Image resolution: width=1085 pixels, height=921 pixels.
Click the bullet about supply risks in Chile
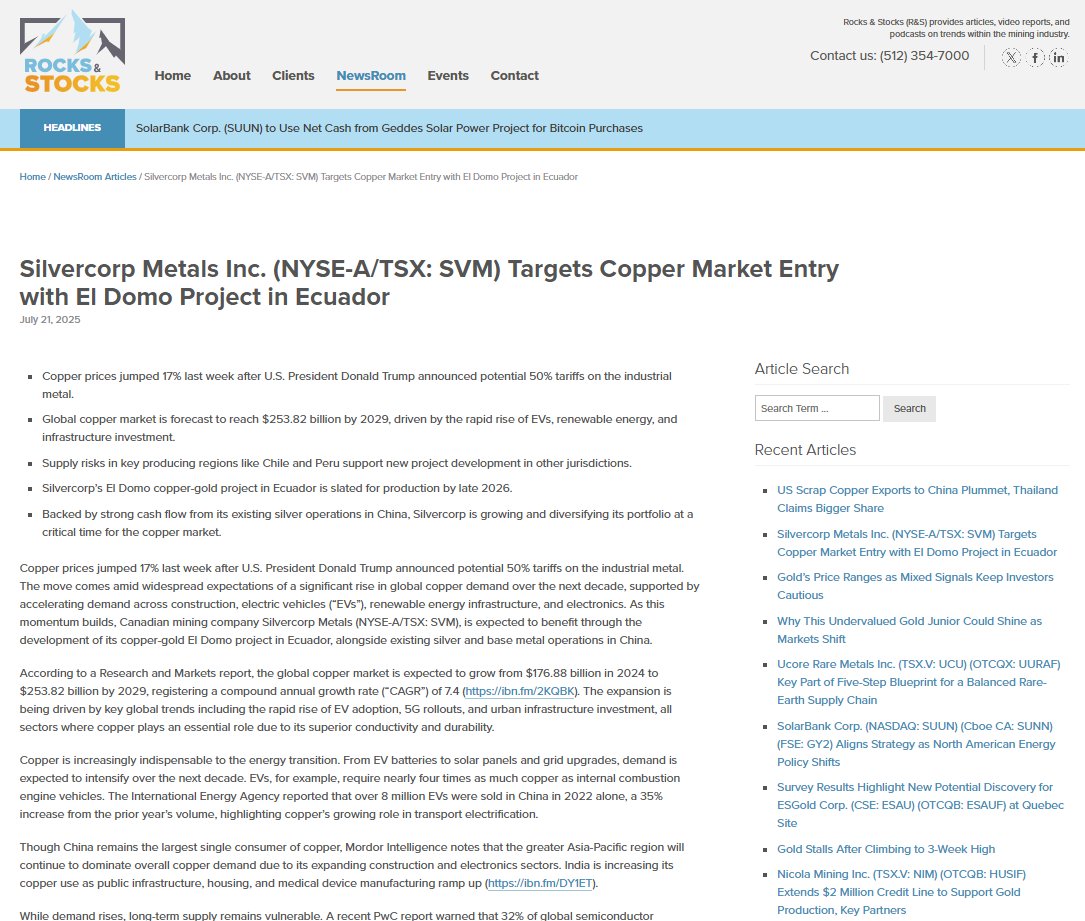coord(336,463)
